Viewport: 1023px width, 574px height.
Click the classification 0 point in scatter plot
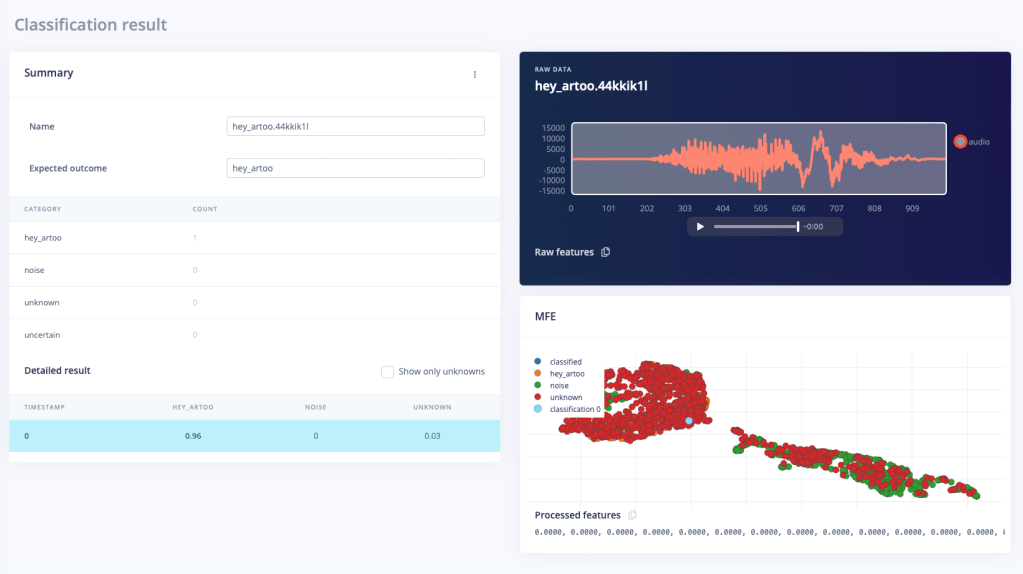tap(689, 421)
